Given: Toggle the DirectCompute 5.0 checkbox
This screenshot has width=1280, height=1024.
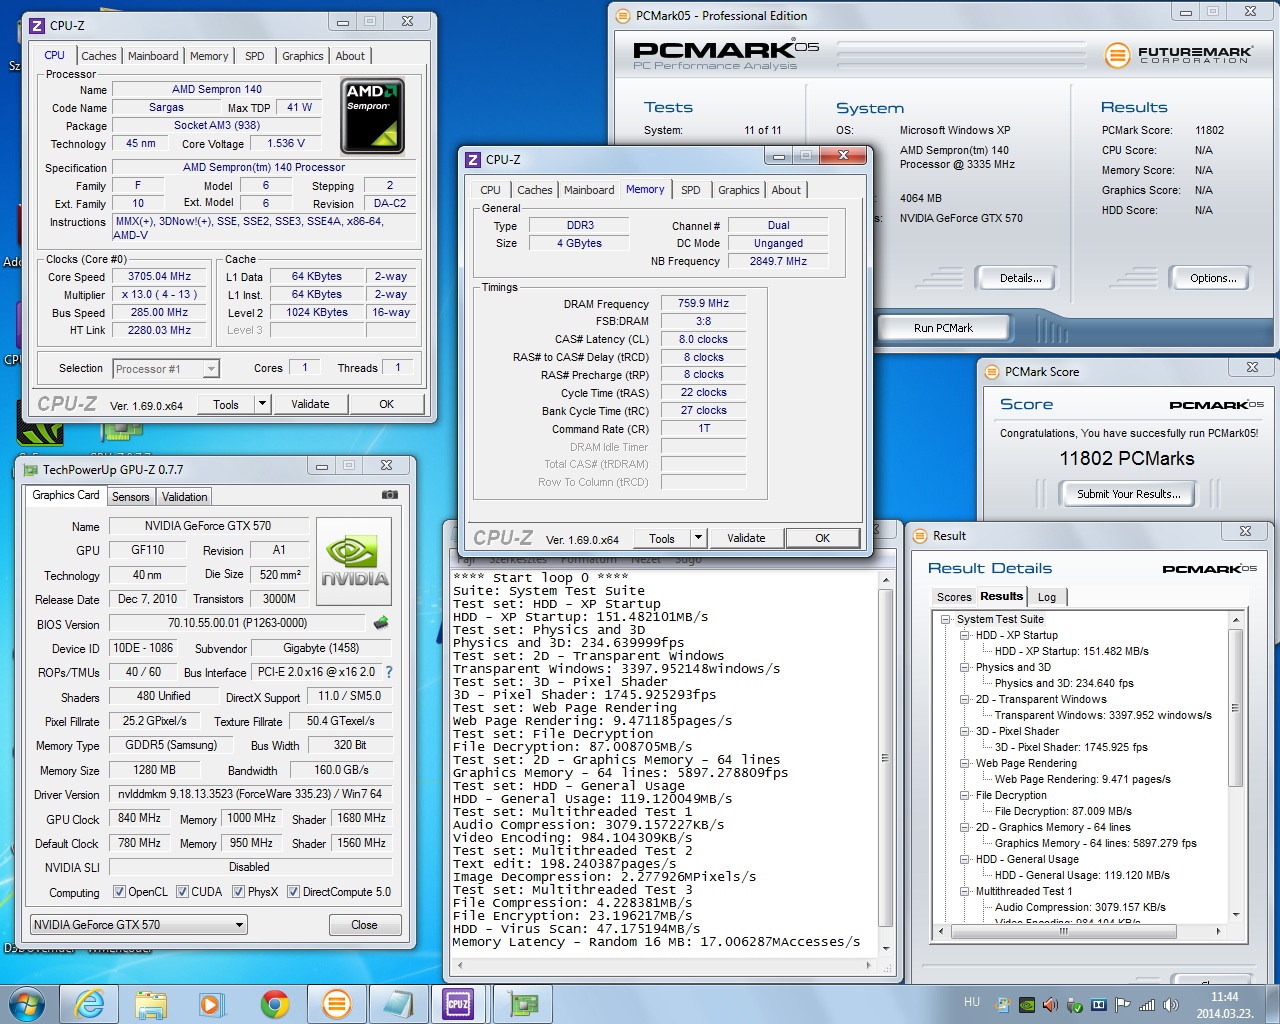Looking at the screenshot, I should pos(294,892).
